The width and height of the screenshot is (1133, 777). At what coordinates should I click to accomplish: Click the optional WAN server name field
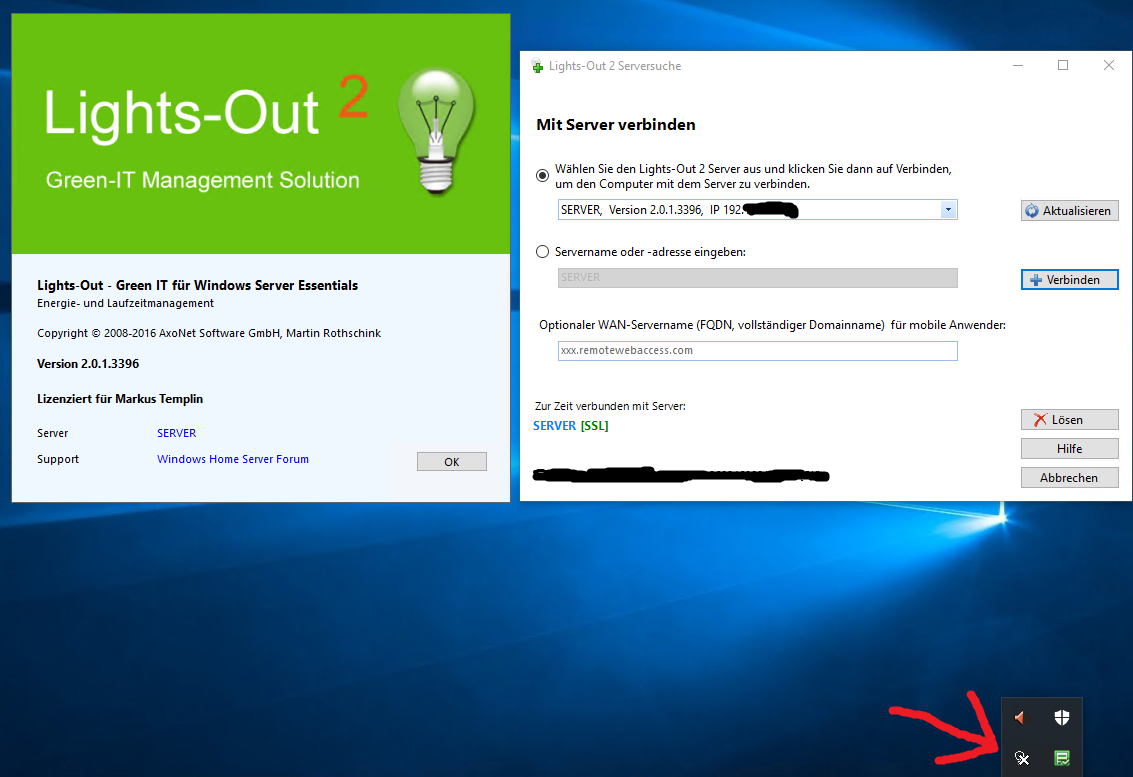tap(756, 351)
